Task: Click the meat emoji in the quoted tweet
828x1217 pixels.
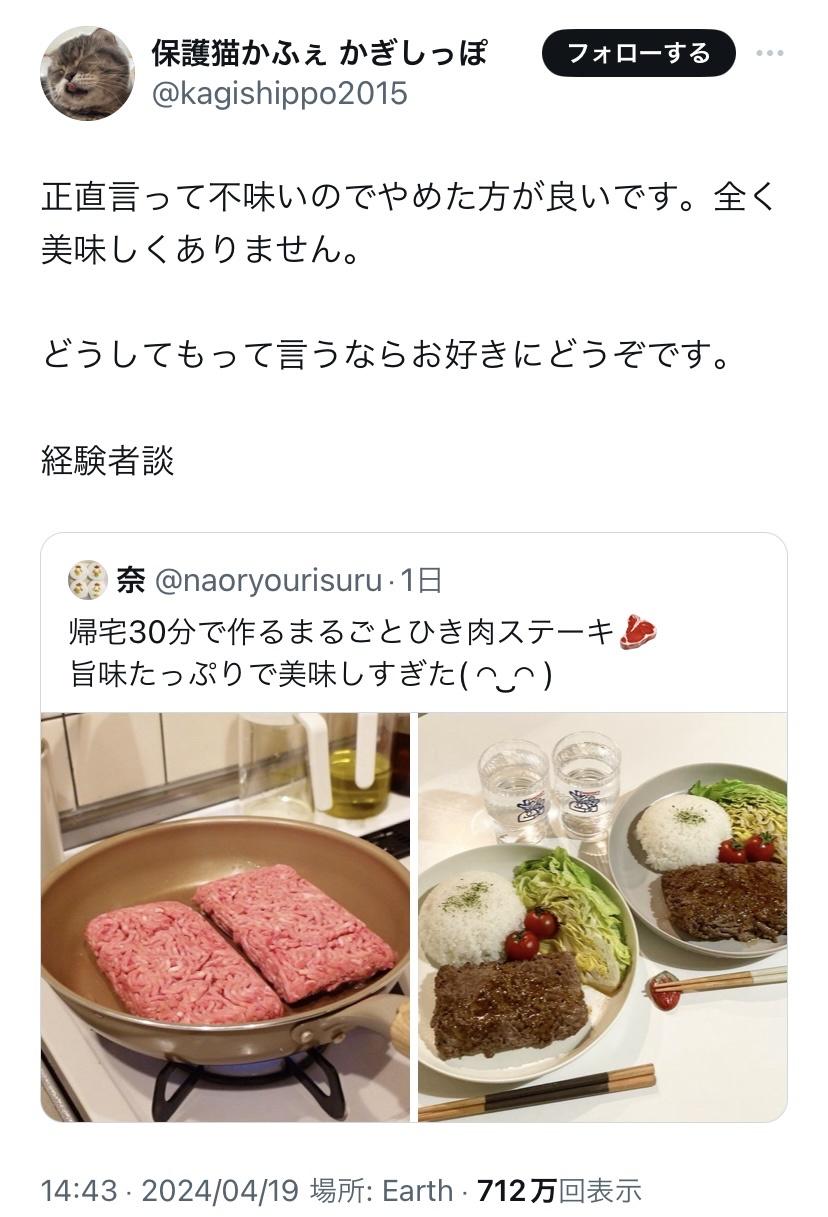Action: pos(637,632)
